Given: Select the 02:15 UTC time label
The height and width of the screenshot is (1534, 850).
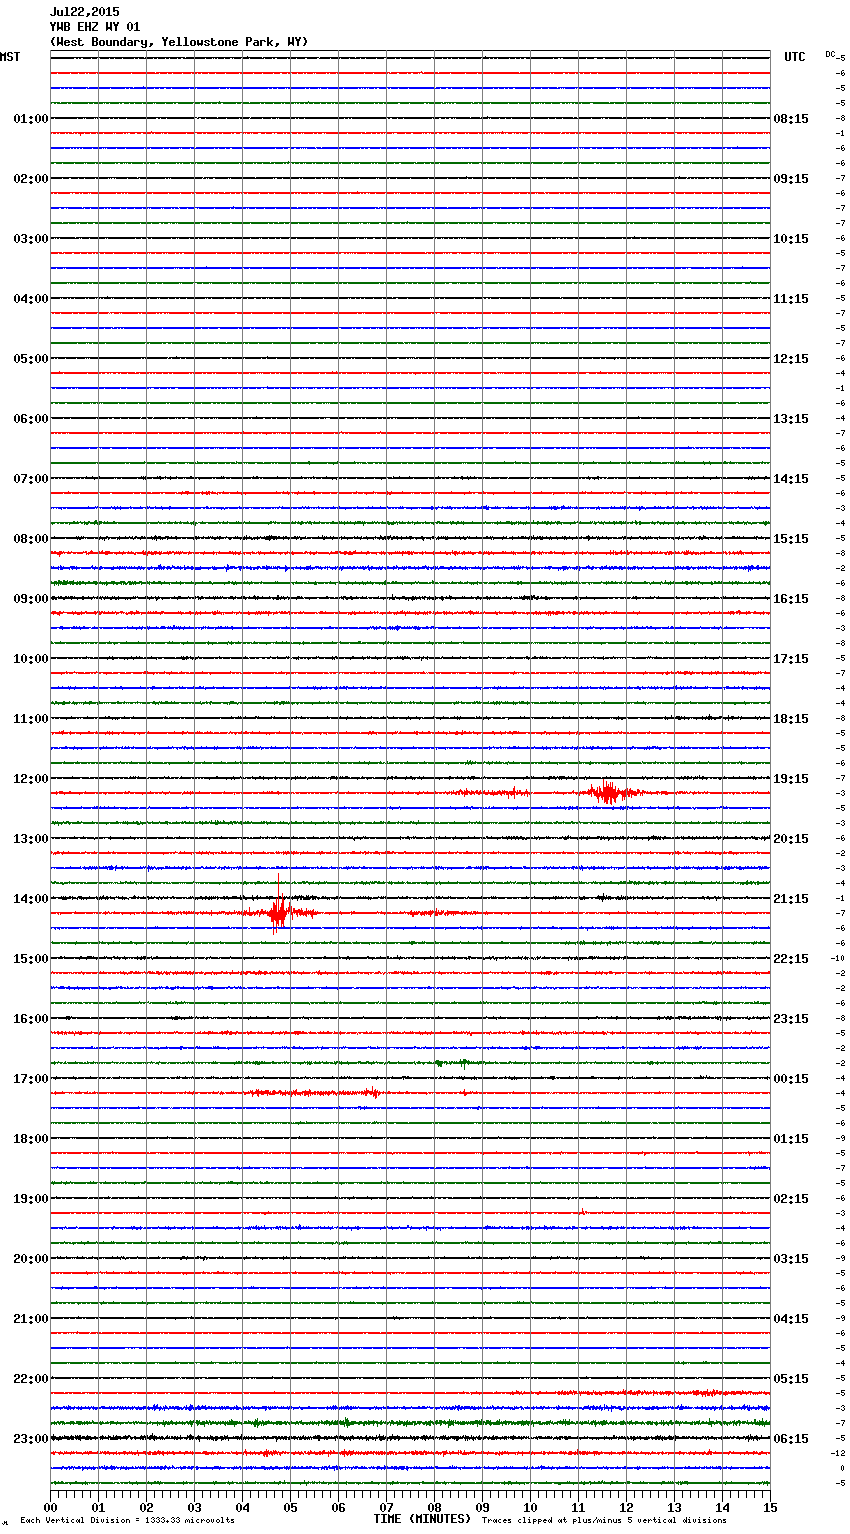Looking at the screenshot, I should [791, 1199].
